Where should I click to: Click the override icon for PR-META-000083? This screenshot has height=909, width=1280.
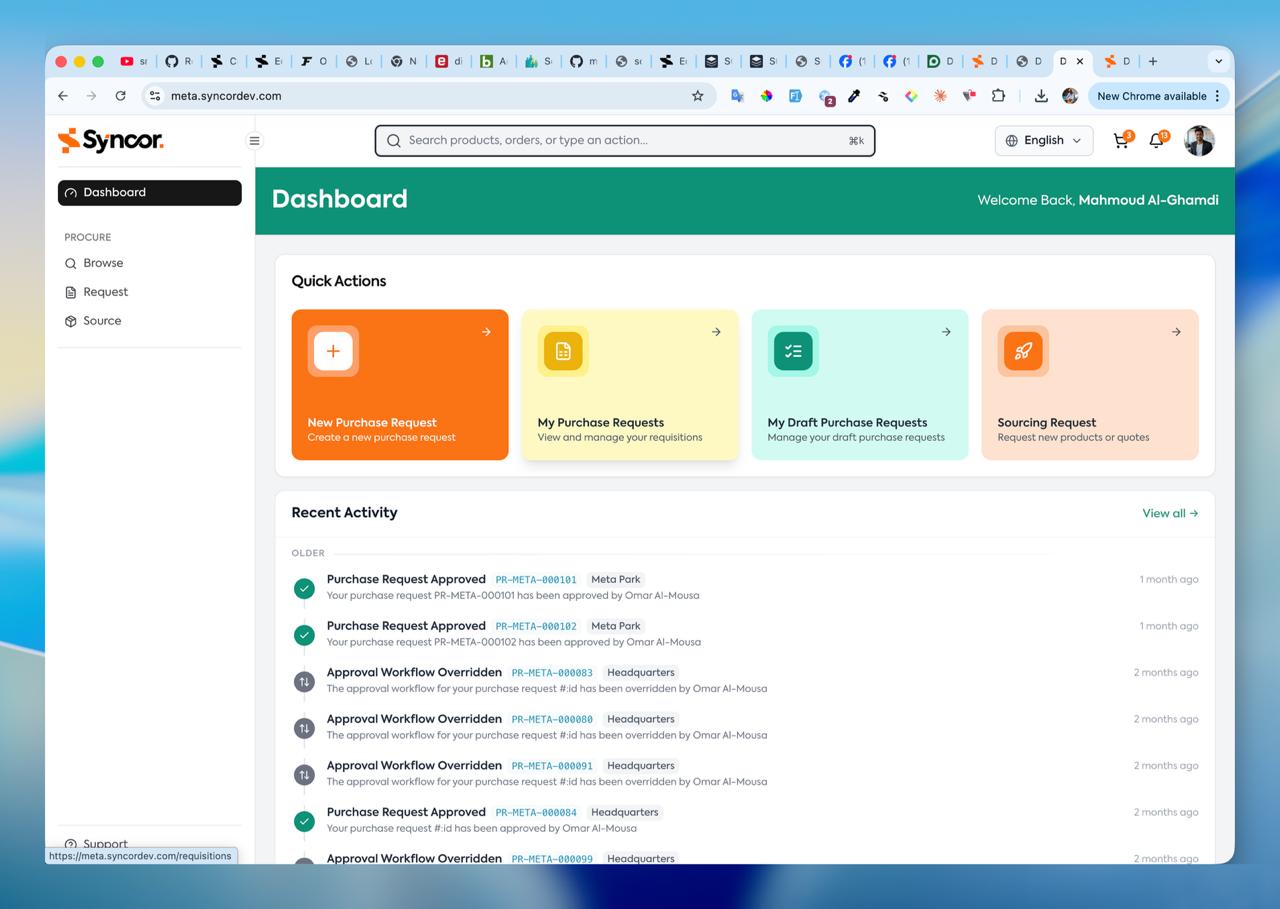click(304, 682)
